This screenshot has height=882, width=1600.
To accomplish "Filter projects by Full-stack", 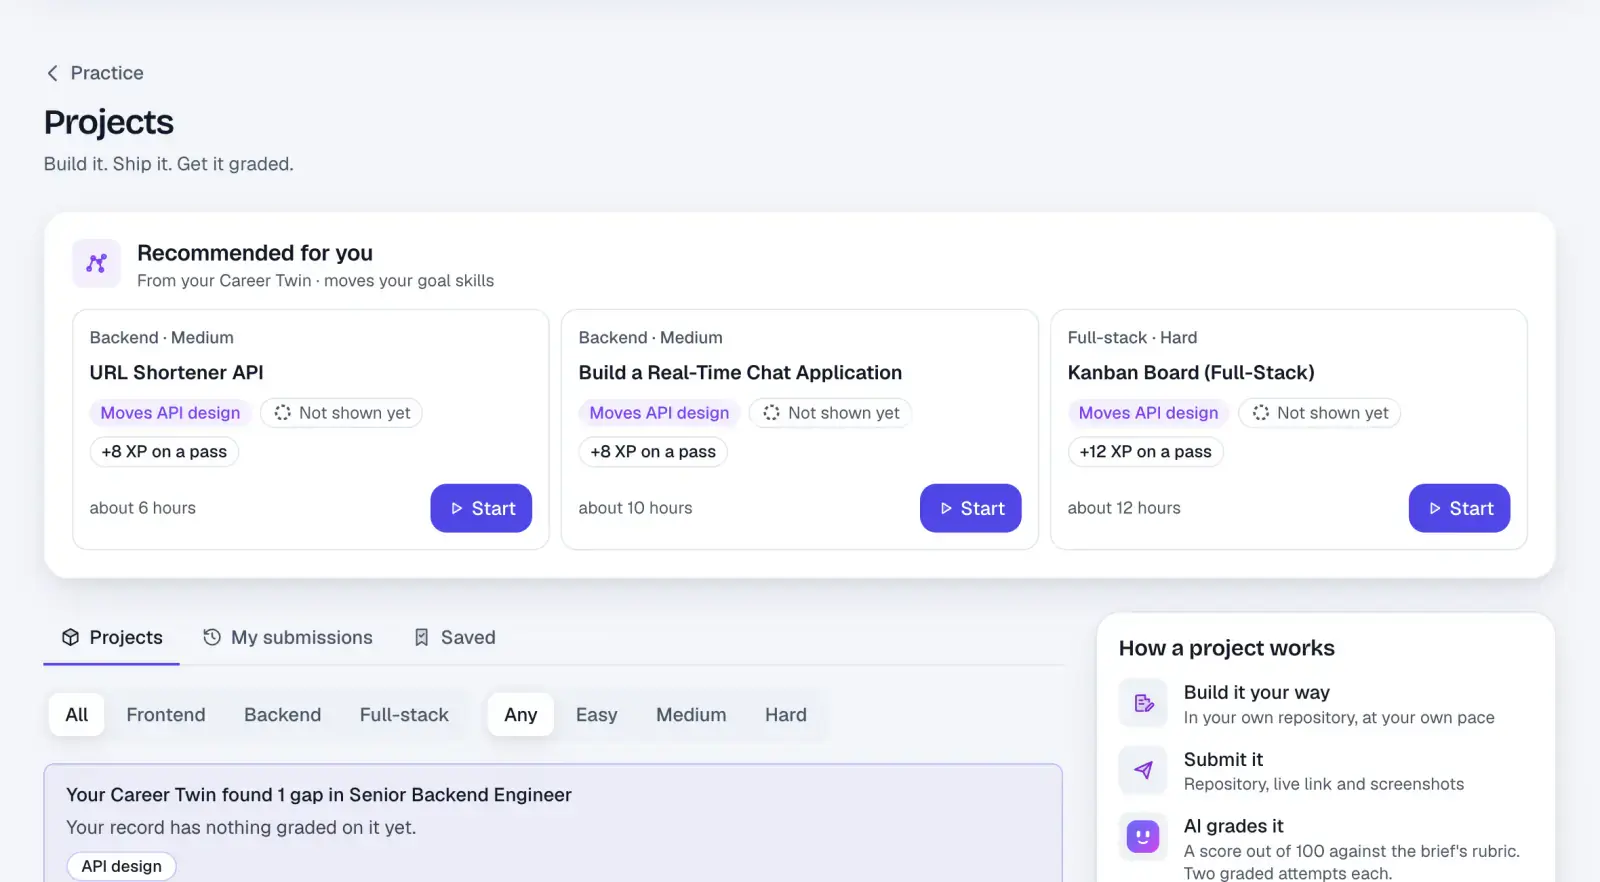I will [x=404, y=715].
